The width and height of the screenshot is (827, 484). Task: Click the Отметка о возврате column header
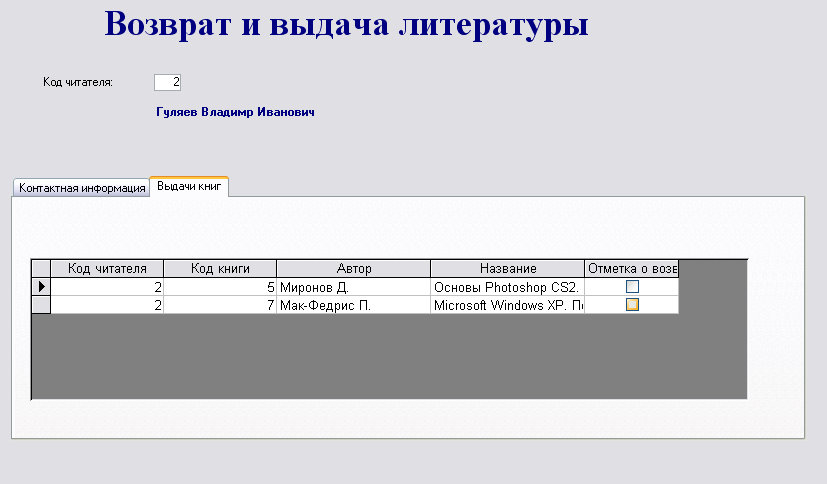pyautogui.click(x=631, y=268)
